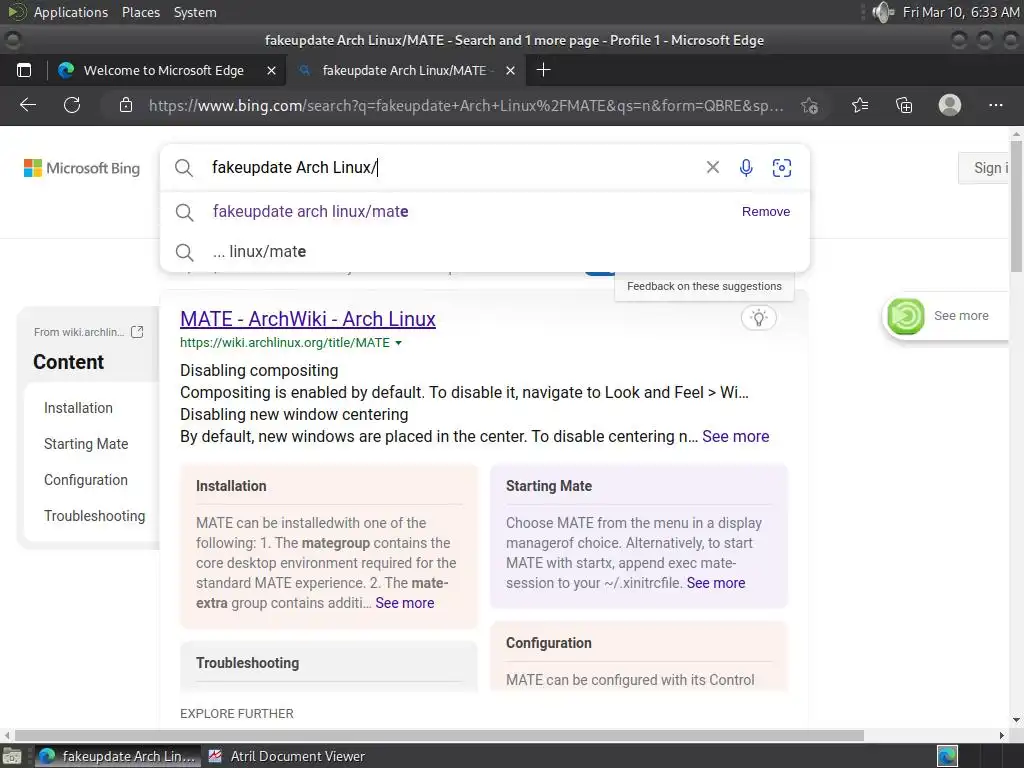View site information lock icon
The width and height of the screenshot is (1024, 768).
click(126, 105)
